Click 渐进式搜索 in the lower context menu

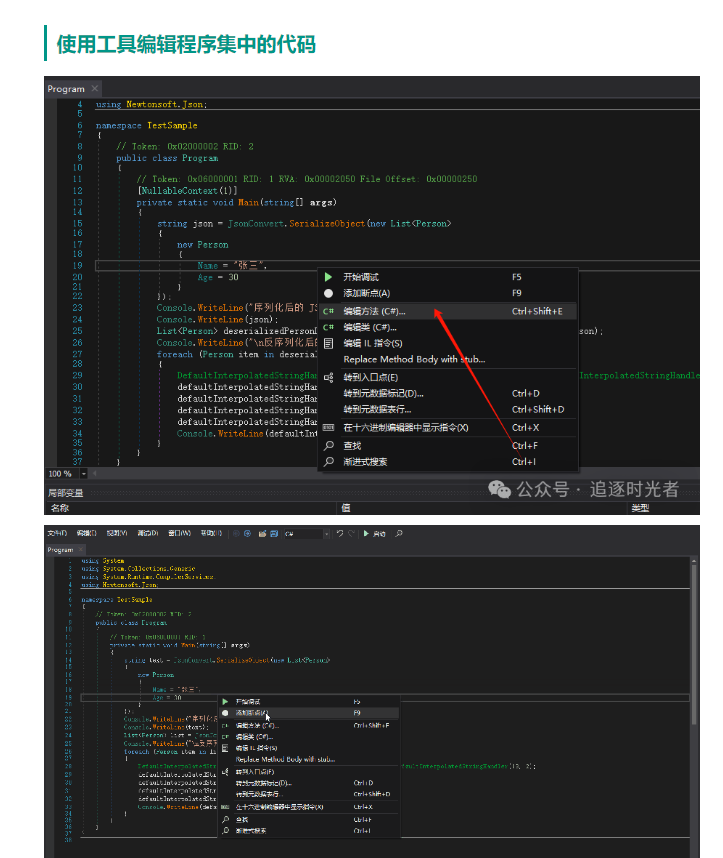310,831
